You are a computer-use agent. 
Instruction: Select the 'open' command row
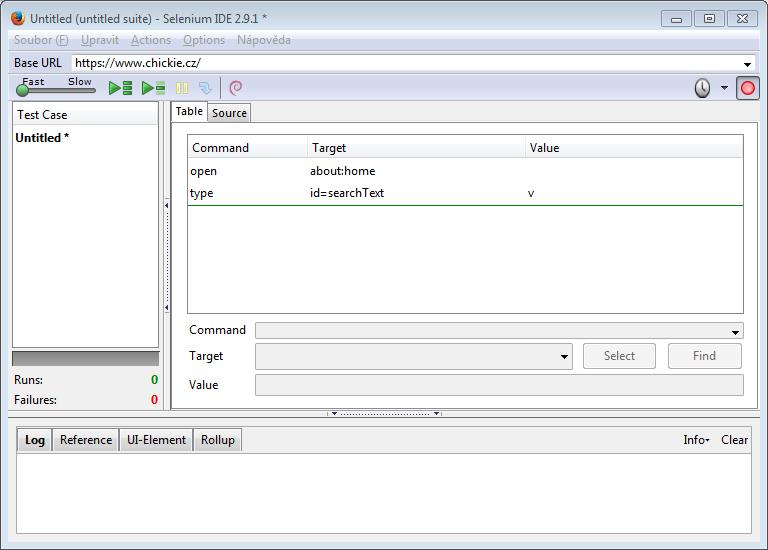click(465, 171)
